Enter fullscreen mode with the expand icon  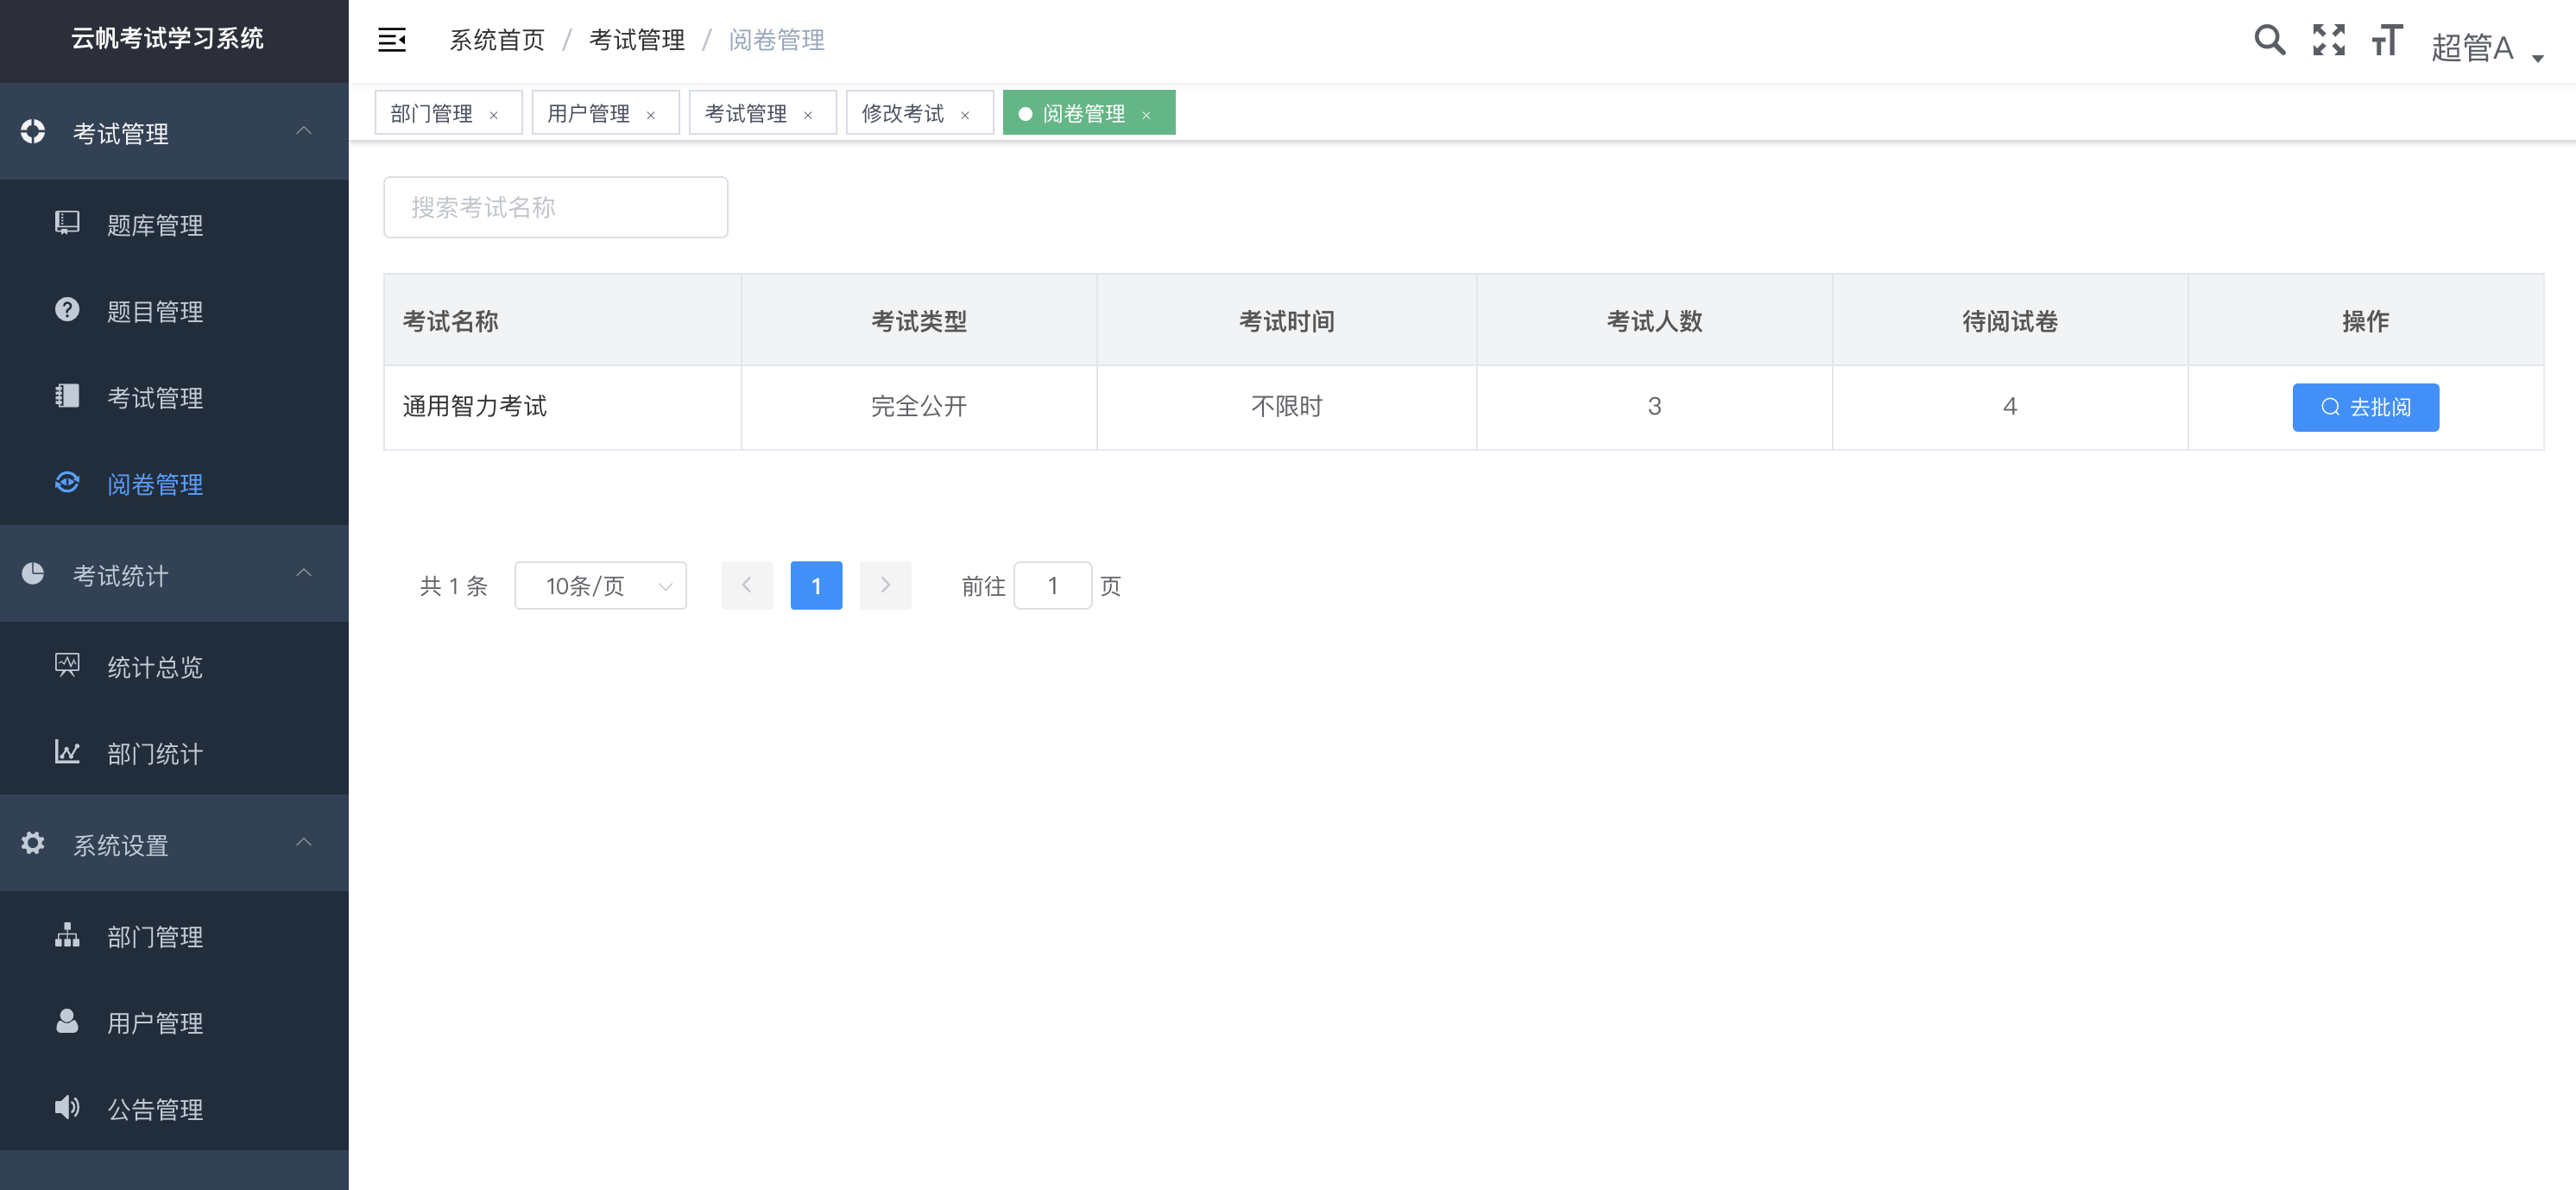(2328, 40)
